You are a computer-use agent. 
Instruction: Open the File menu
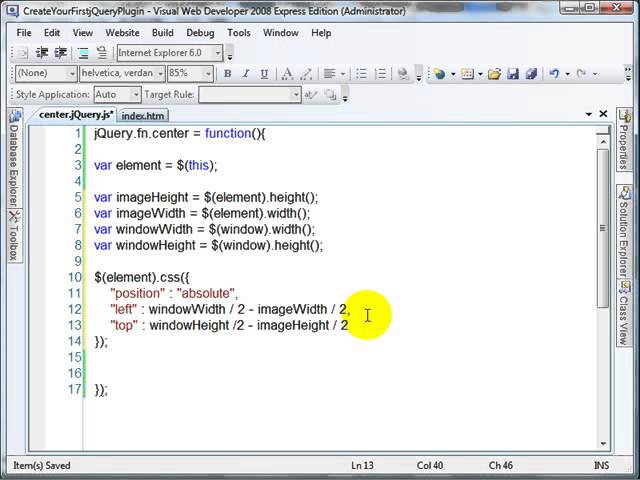coord(24,33)
